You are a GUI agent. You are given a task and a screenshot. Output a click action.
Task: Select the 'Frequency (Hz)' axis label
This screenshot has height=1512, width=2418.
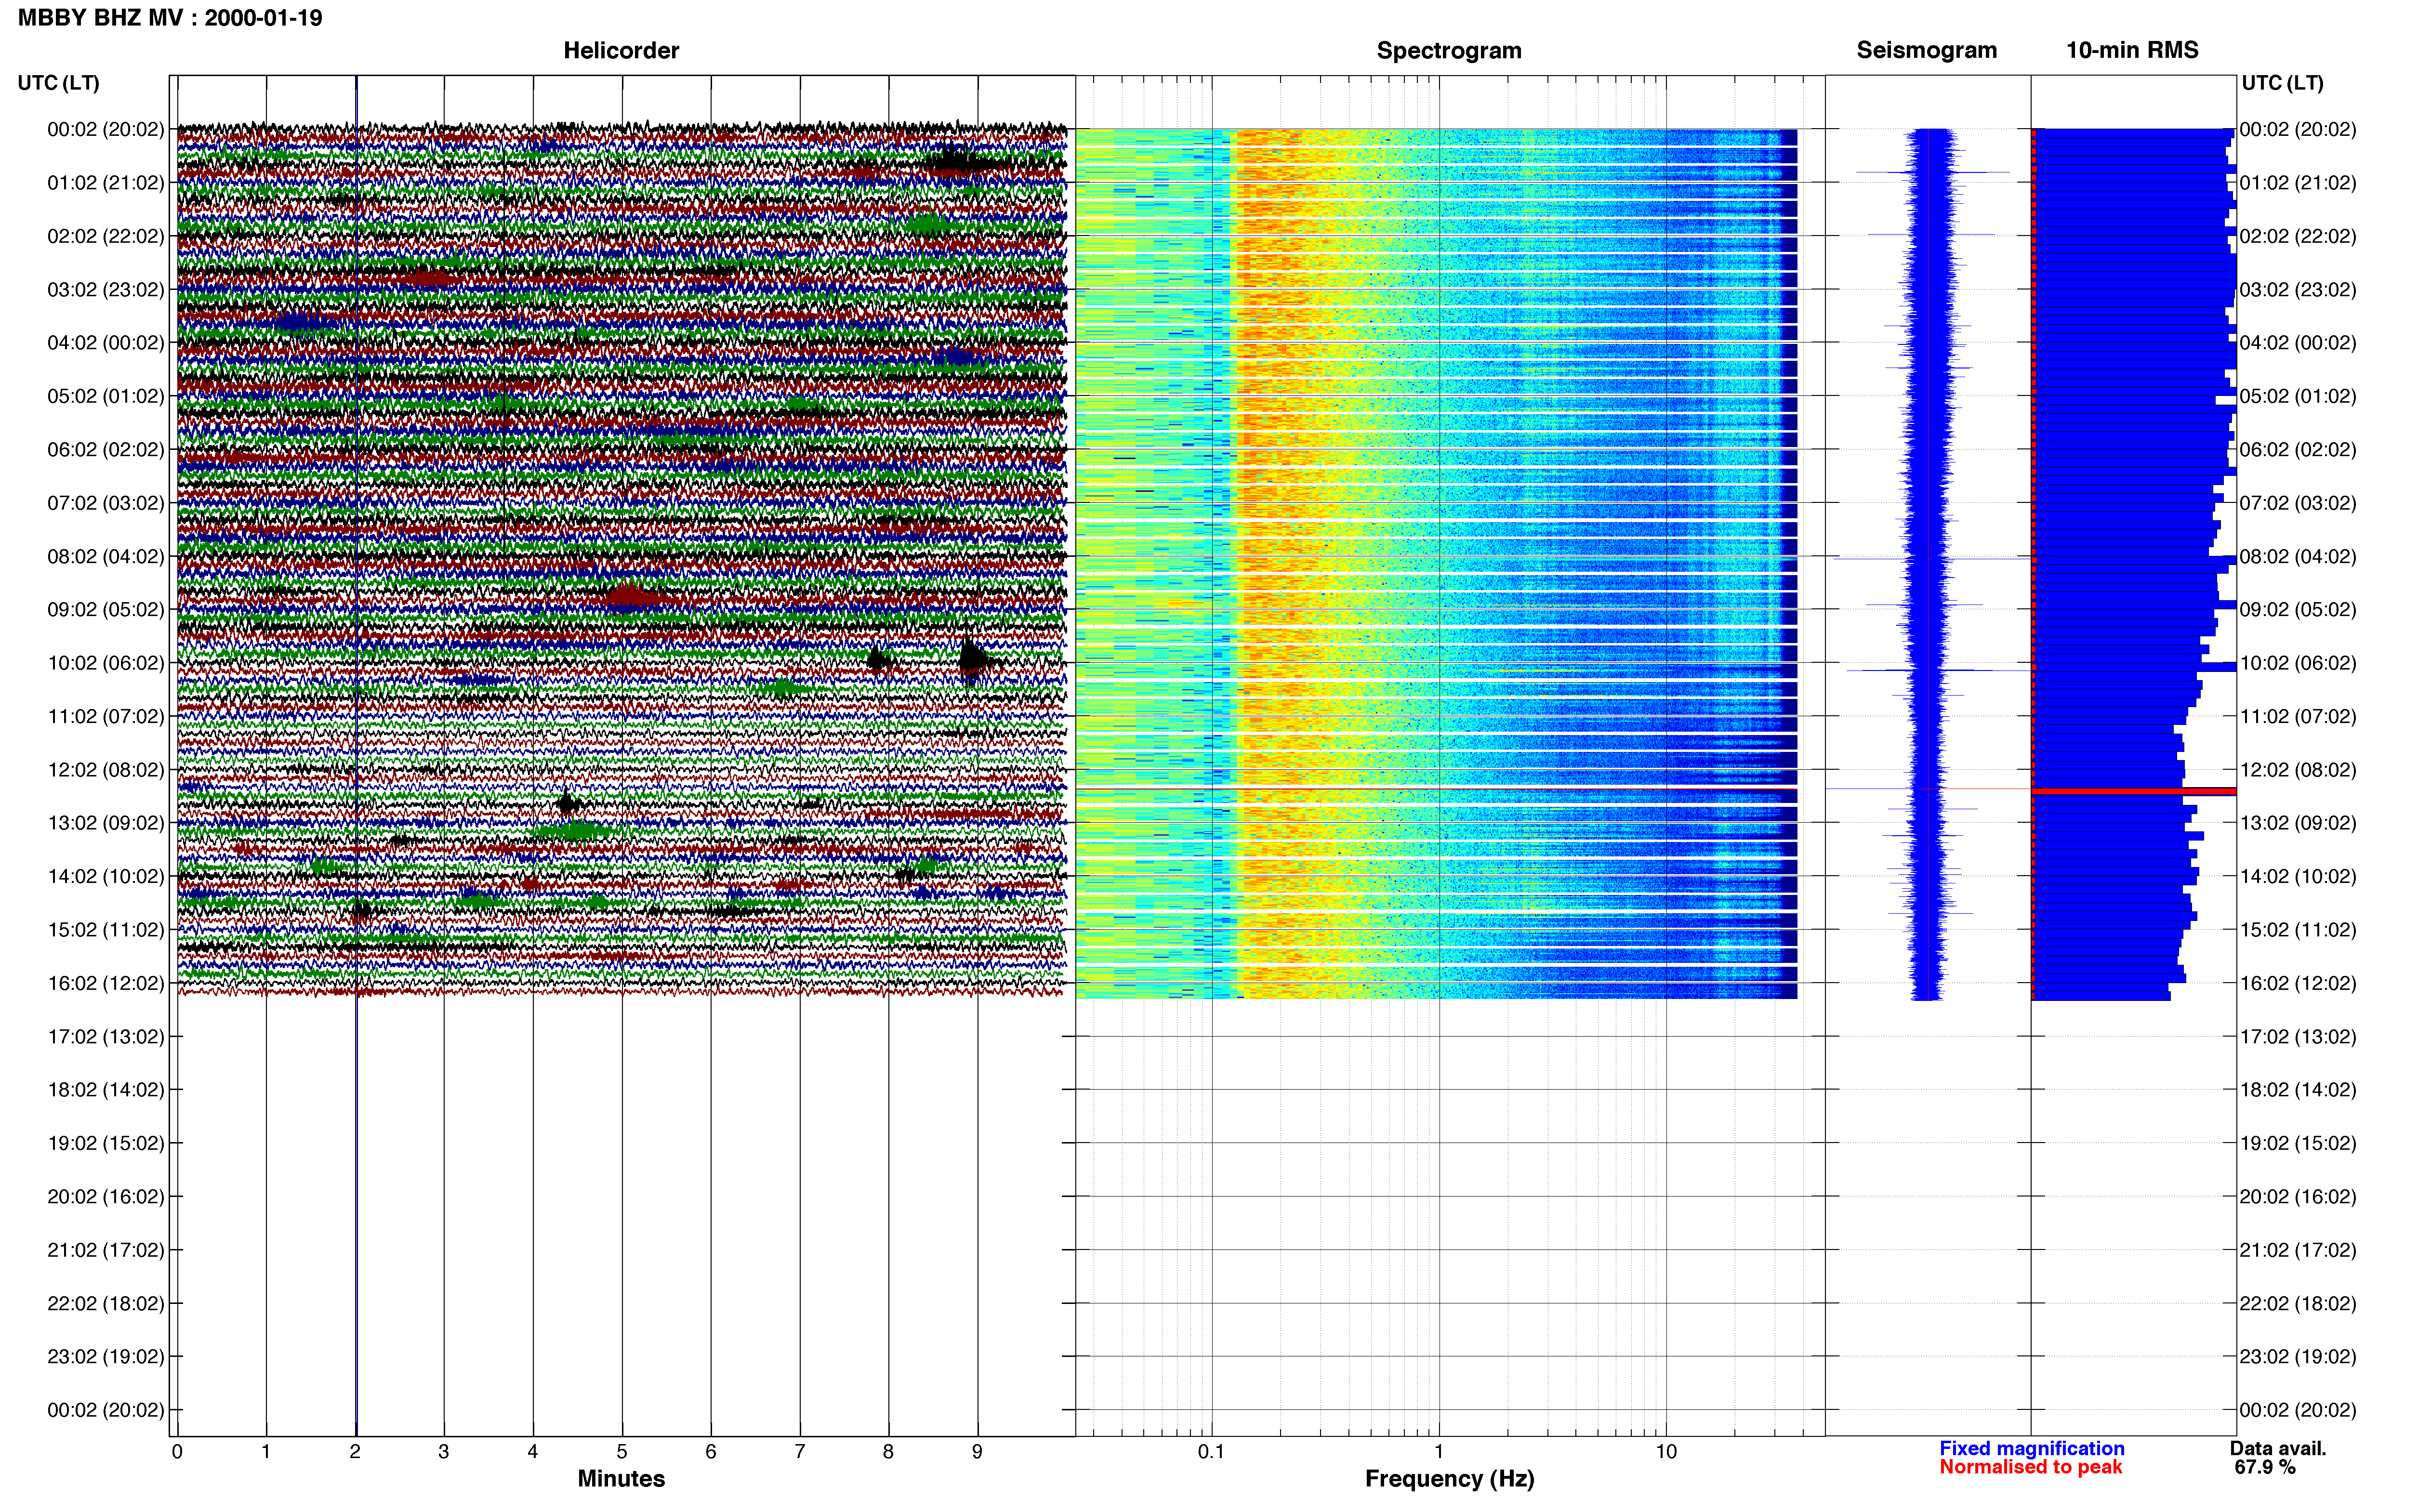tap(1449, 1478)
